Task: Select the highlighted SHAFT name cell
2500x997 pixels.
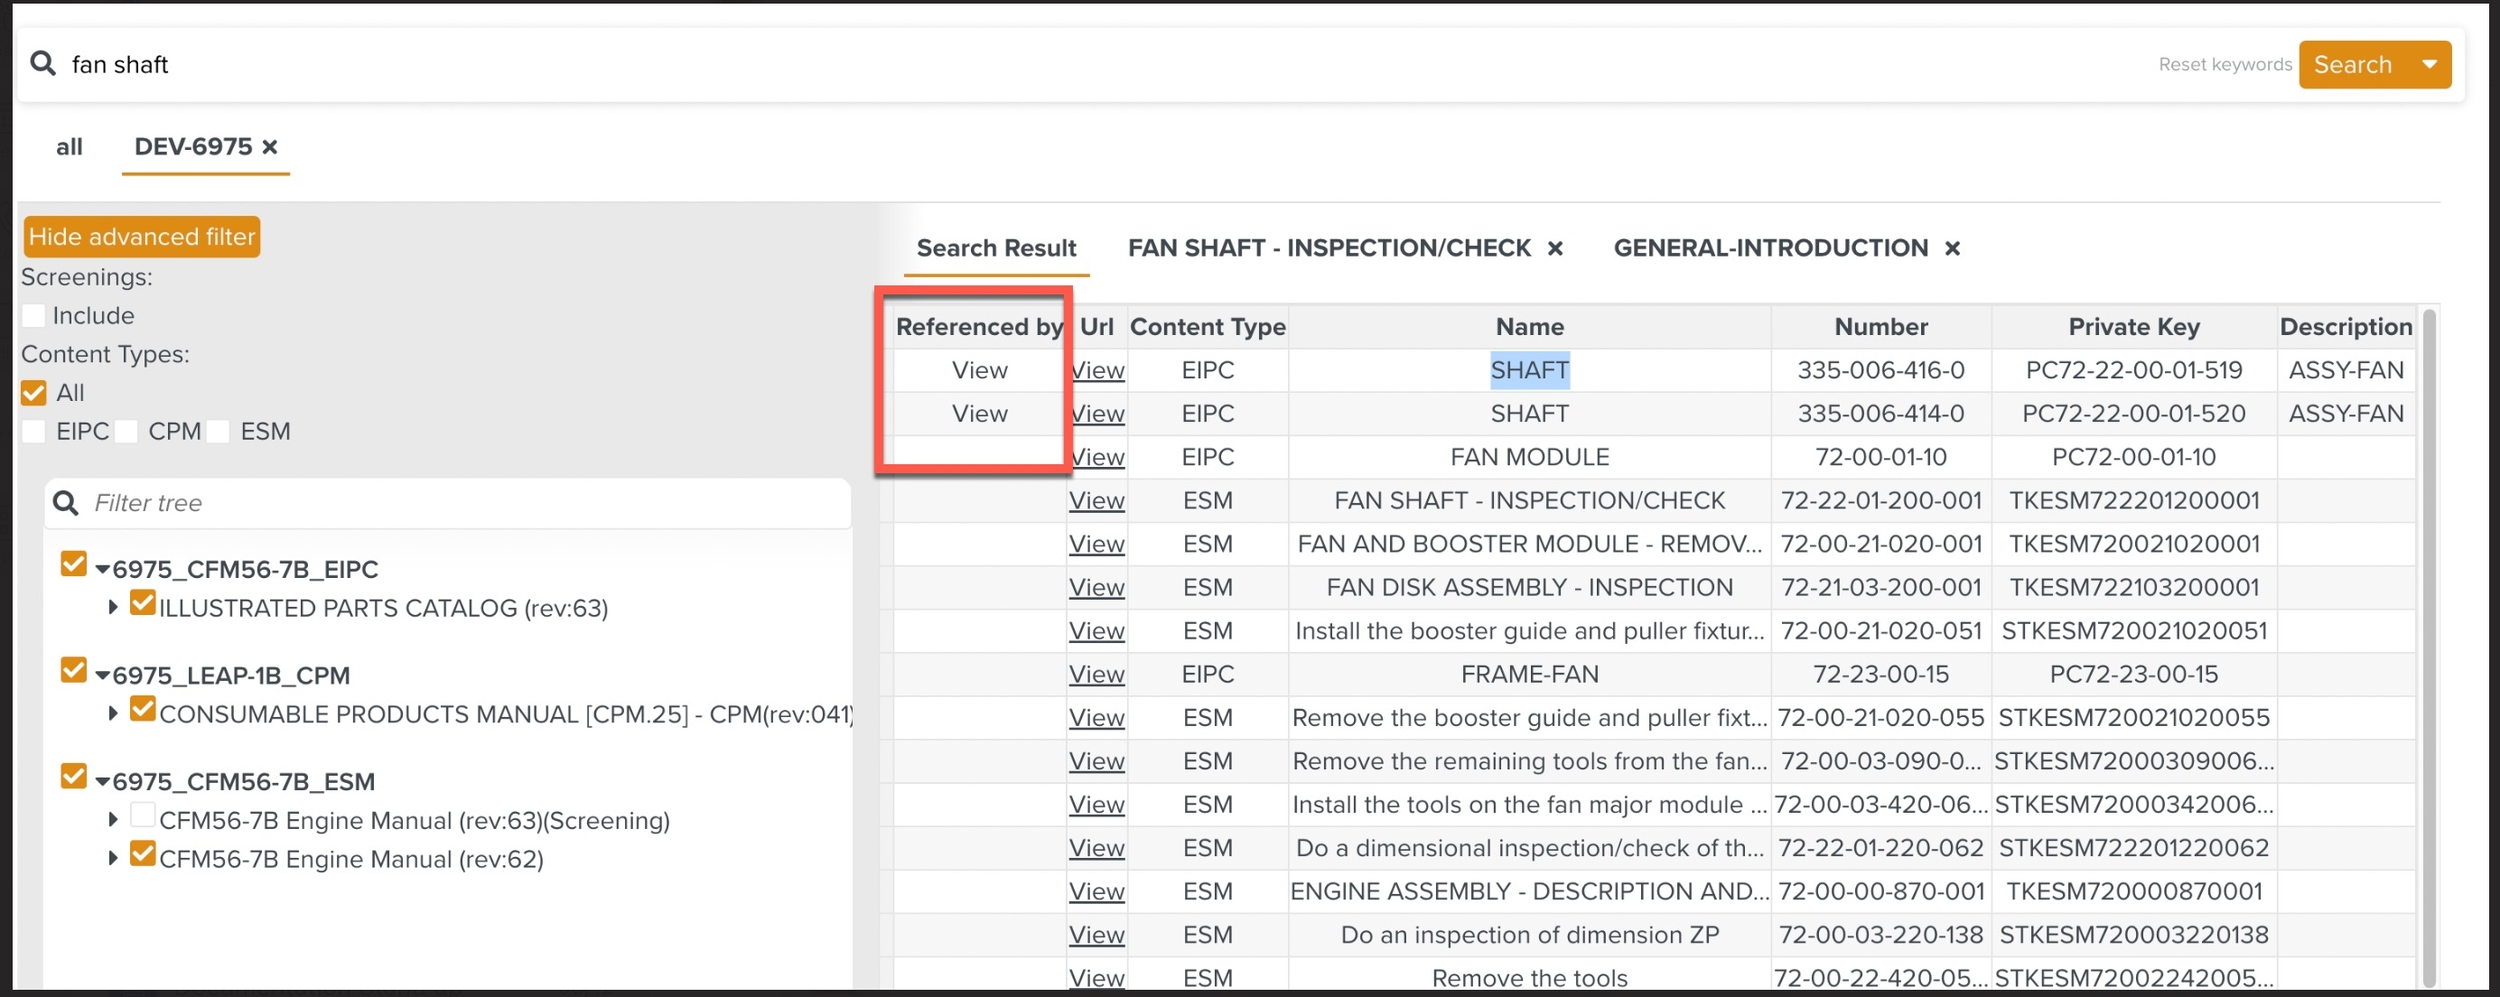Action: [1529, 370]
